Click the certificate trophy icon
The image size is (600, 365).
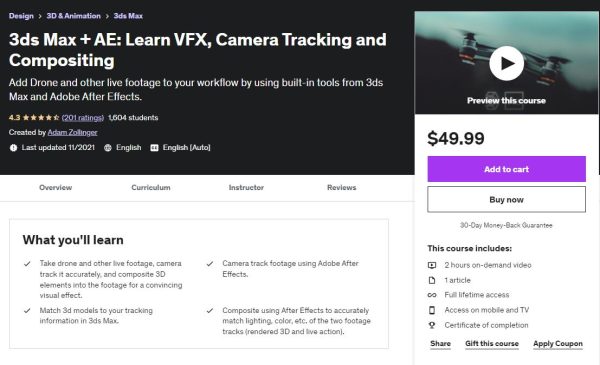click(432, 325)
